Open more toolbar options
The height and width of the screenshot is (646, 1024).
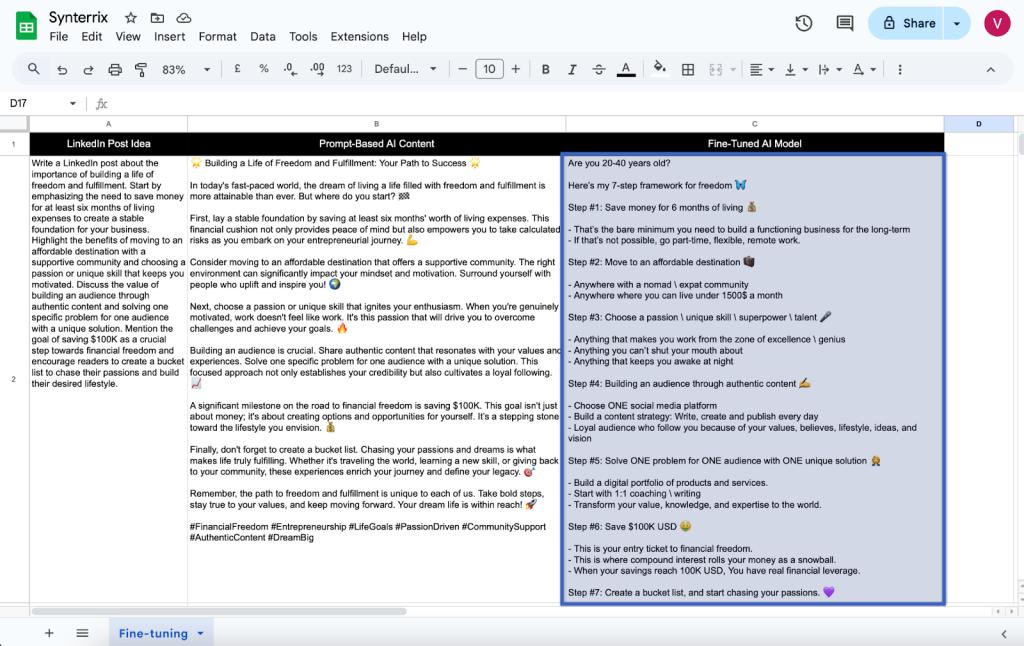900,69
